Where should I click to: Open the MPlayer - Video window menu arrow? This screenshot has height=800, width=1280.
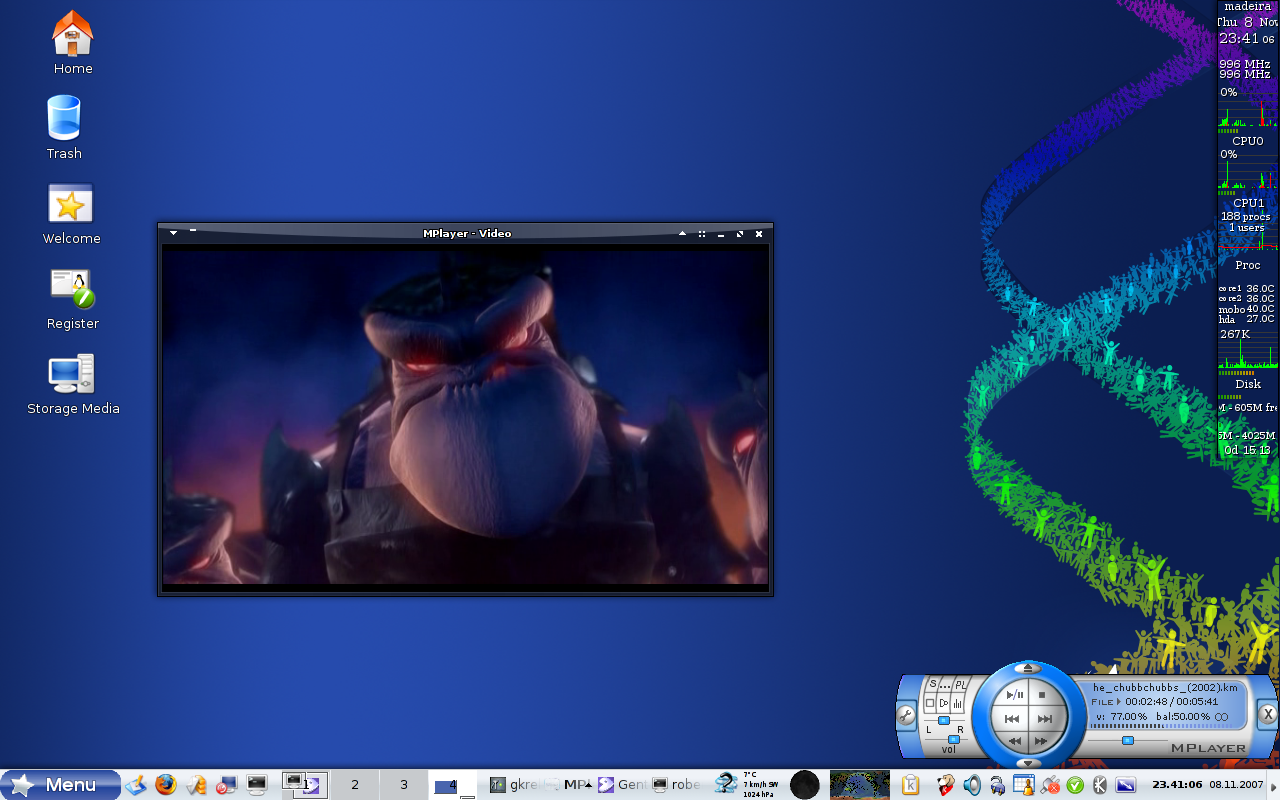173,233
